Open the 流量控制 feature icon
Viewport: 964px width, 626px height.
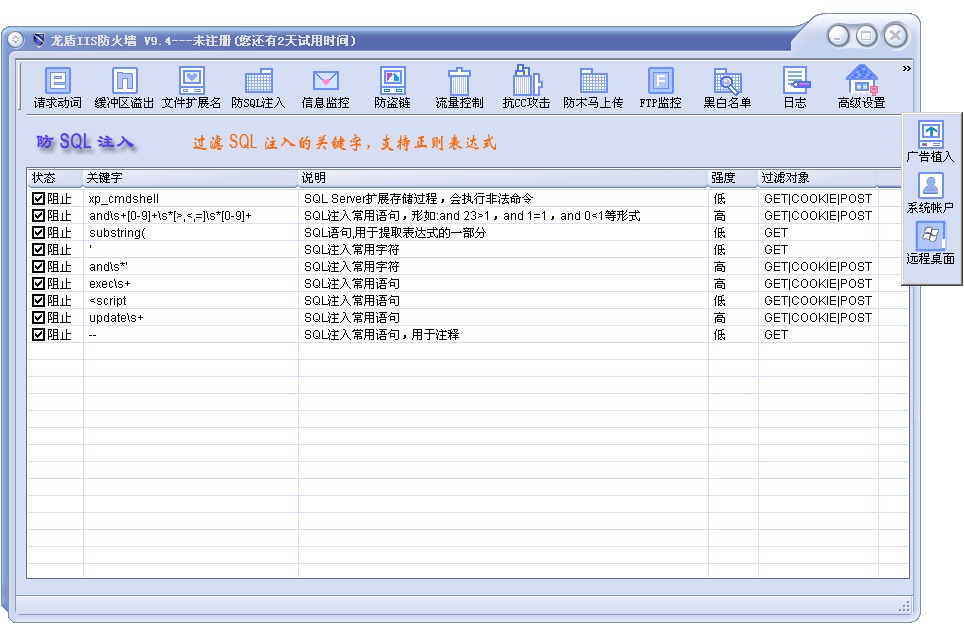tap(458, 85)
